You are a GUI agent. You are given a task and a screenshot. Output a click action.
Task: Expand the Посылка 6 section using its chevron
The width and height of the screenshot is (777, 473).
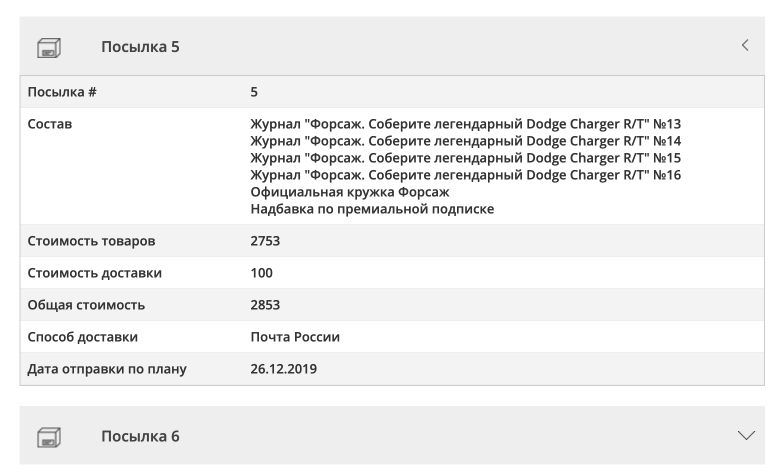pos(746,435)
